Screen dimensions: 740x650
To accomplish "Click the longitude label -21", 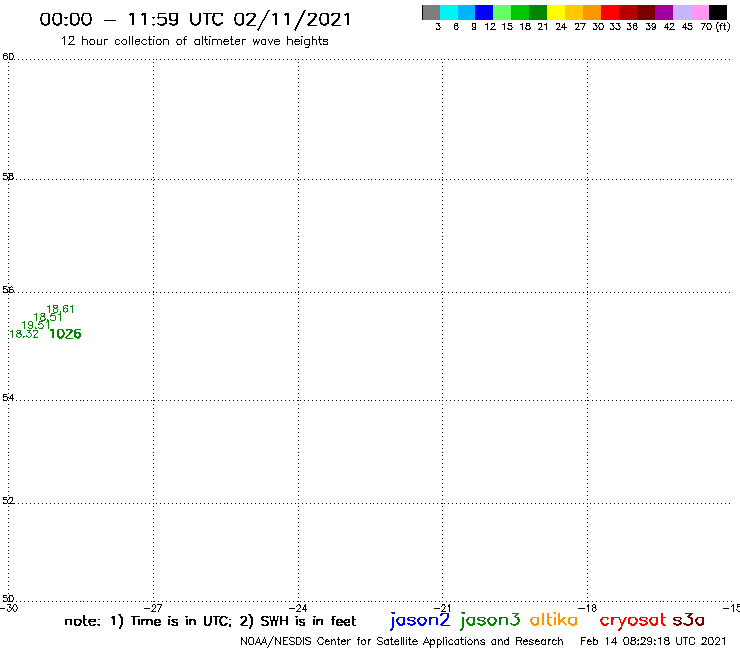I will click(442, 608).
